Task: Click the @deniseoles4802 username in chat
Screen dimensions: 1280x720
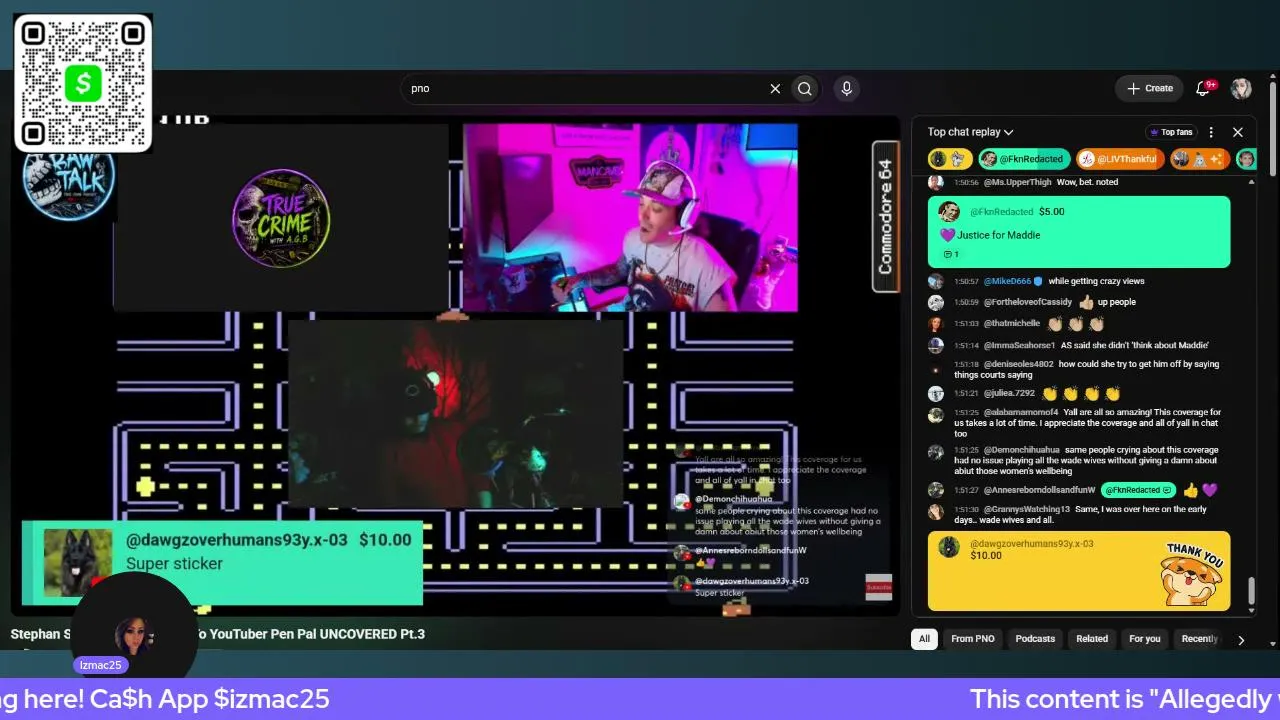Action: 1018,364
